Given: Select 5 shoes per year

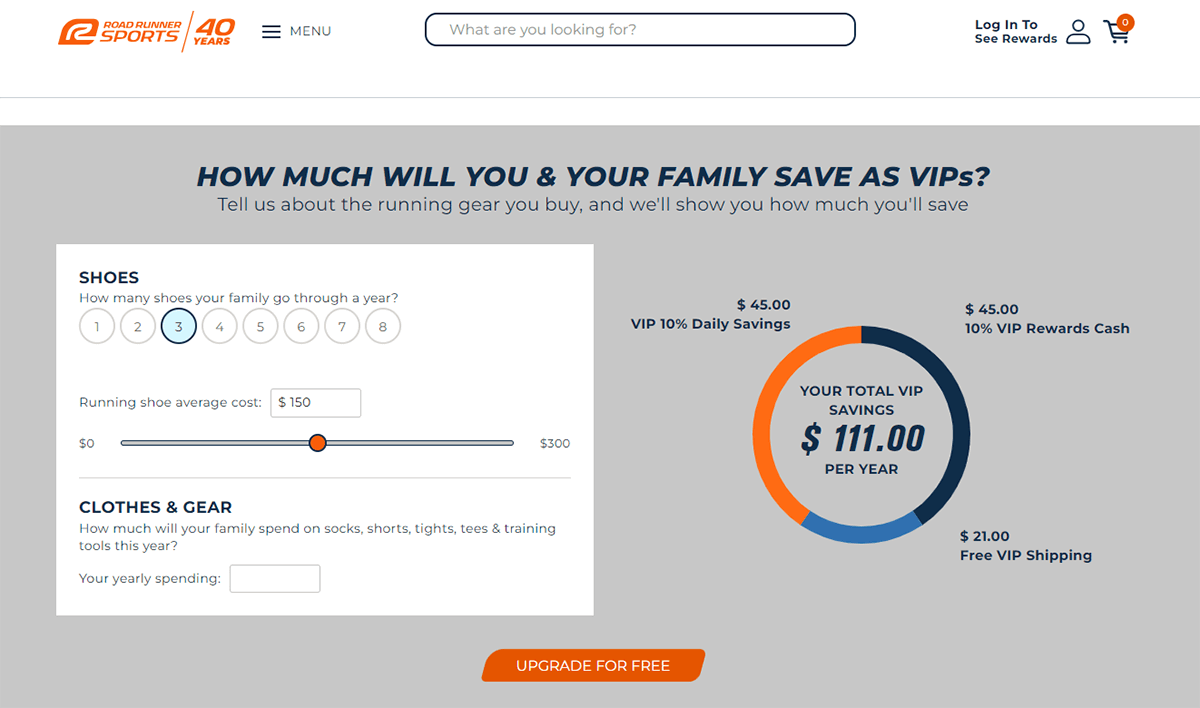Looking at the screenshot, I should [x=260, y=326].
